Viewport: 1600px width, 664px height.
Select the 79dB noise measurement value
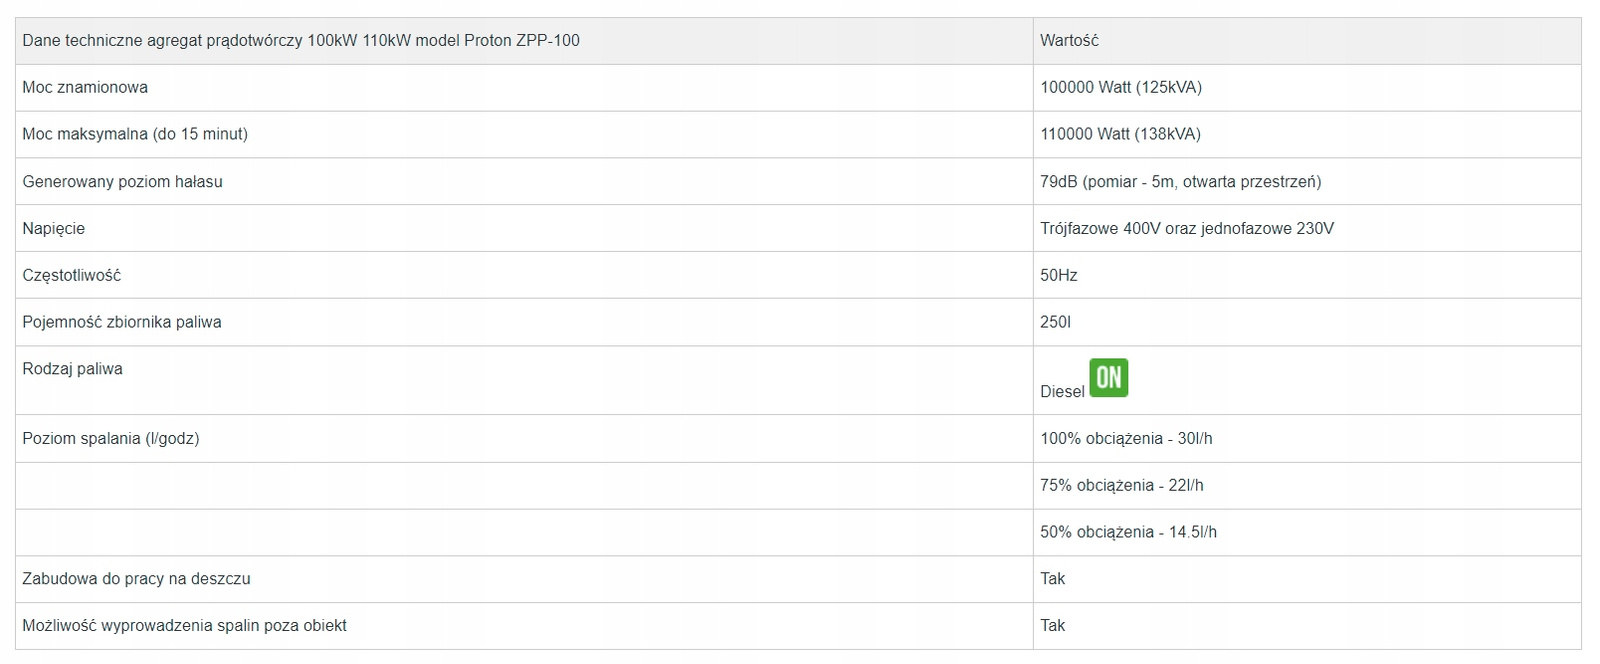click(1180, 182)
